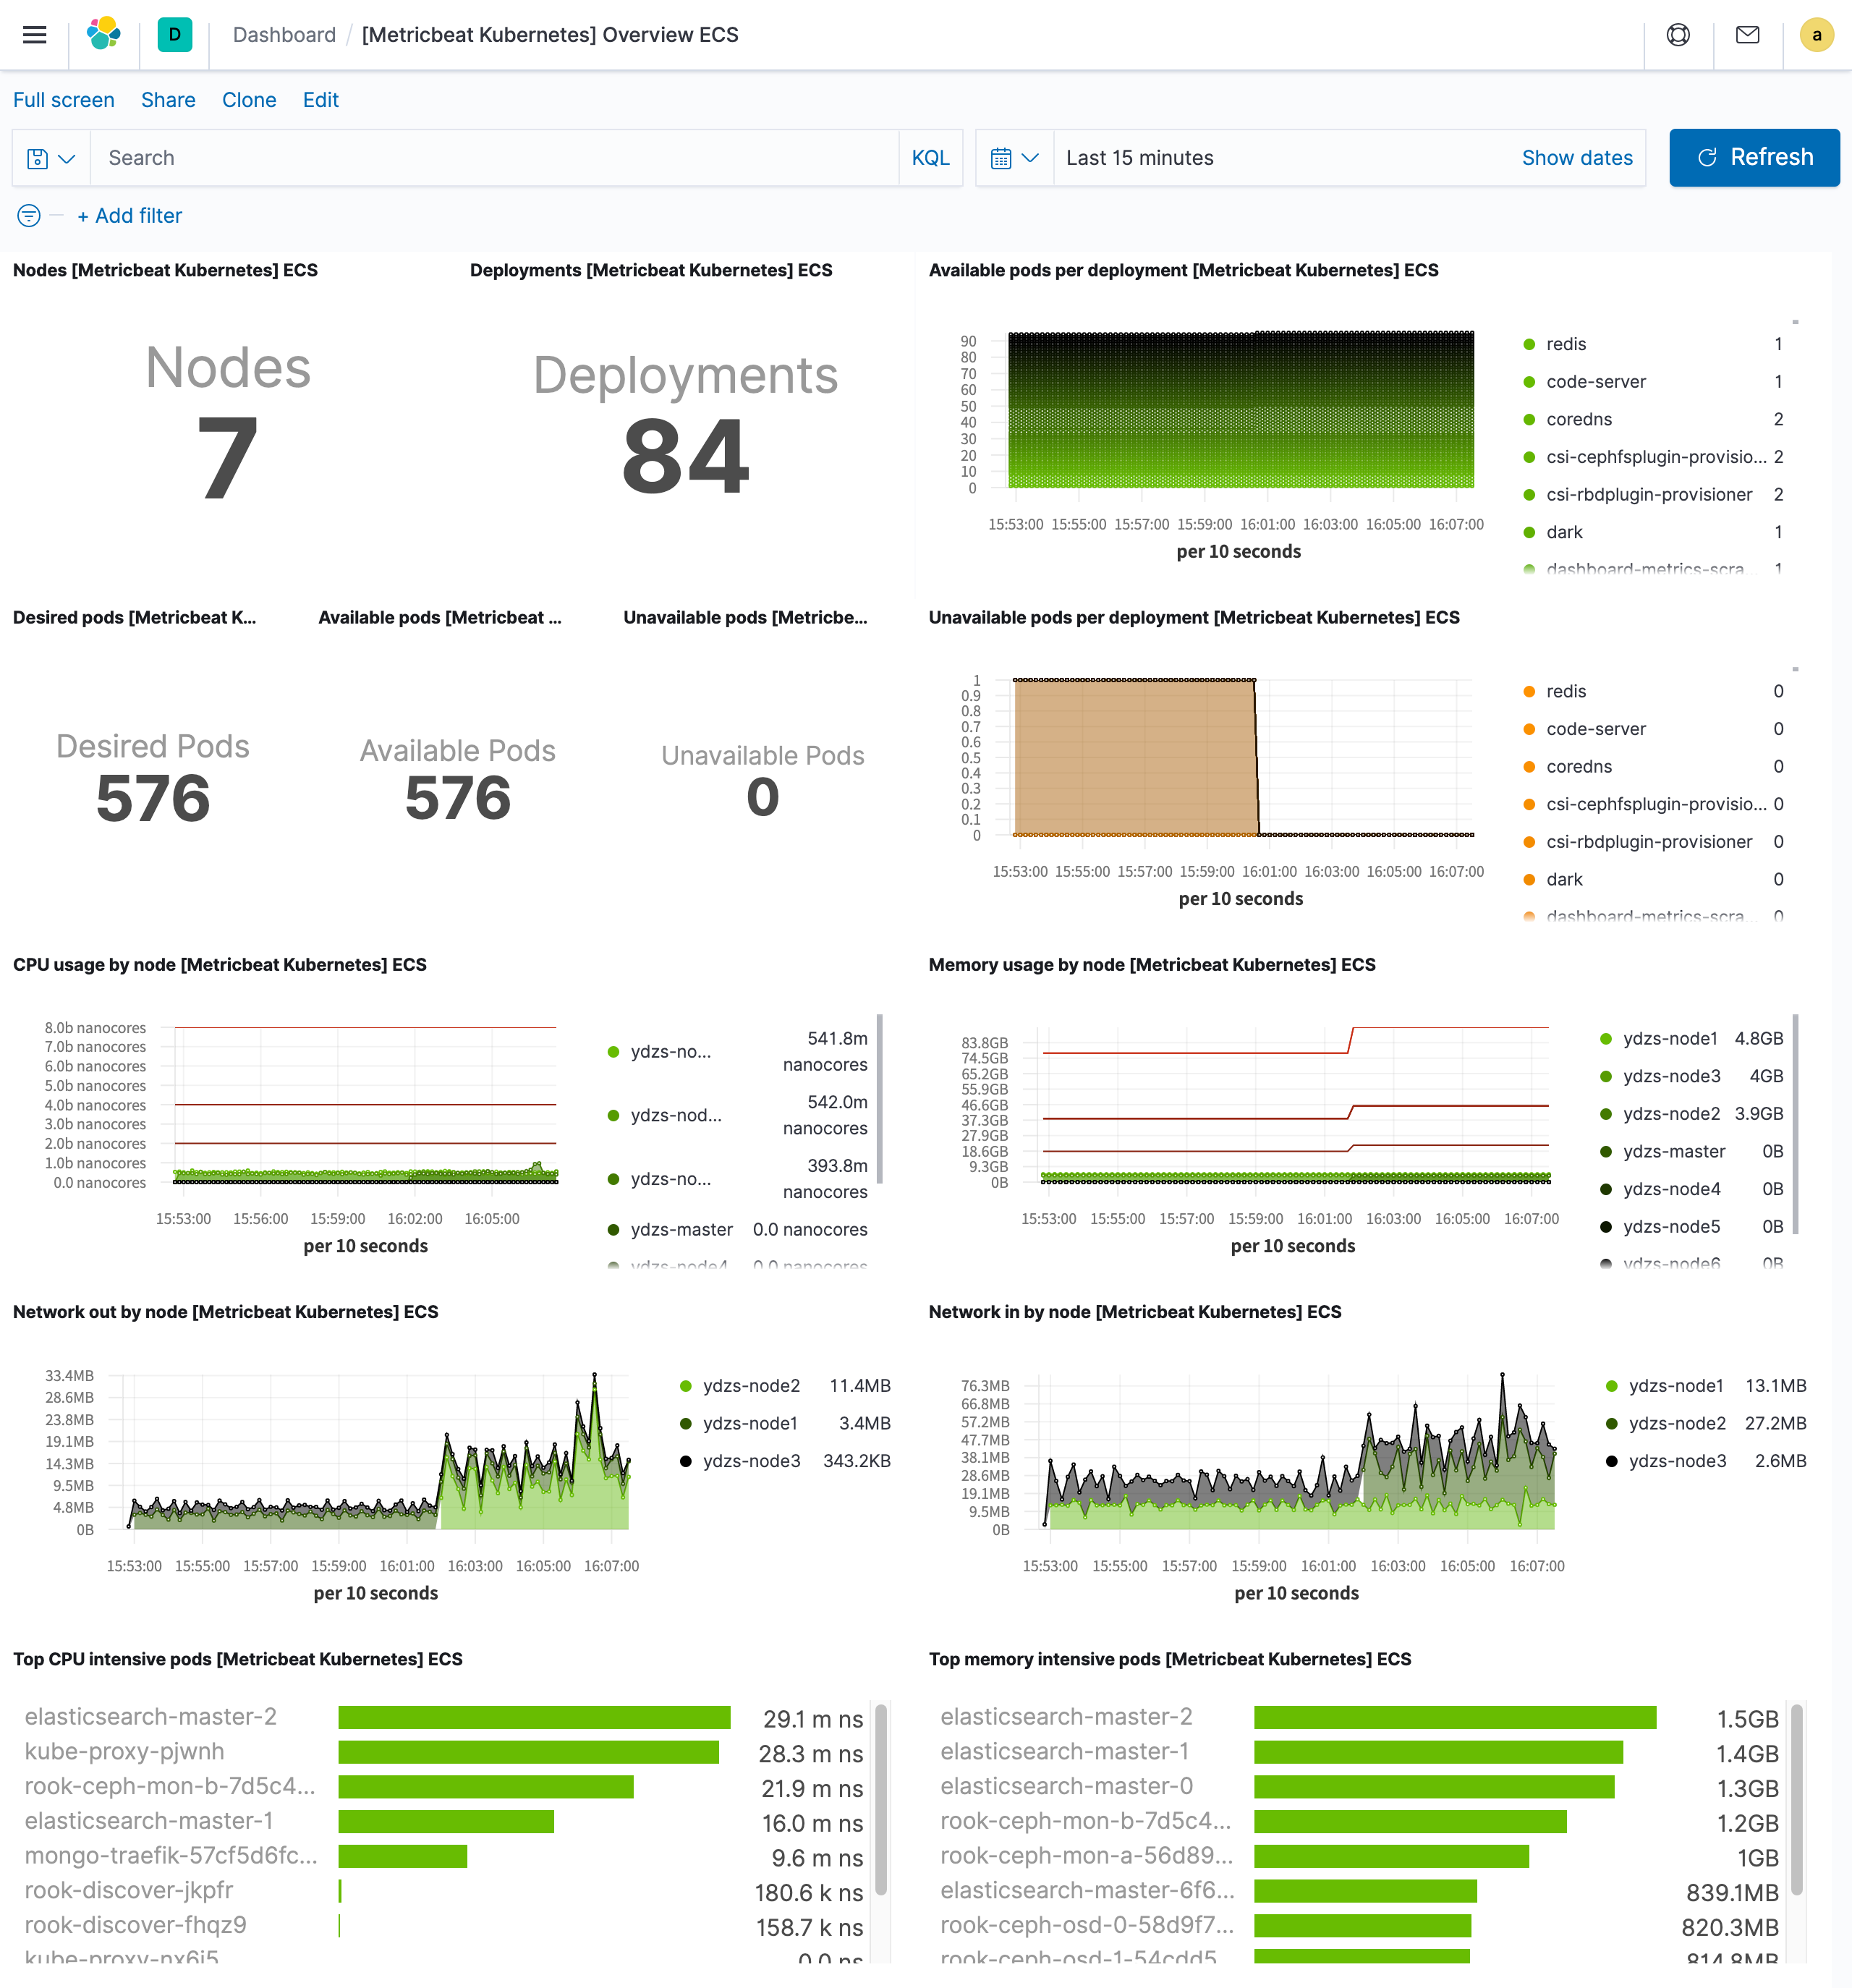Click elasticsearch-master-0 in Top memory pods
Image resolution: width=1852 pixels, height=1988 pixels.
click(1360, 1786)
